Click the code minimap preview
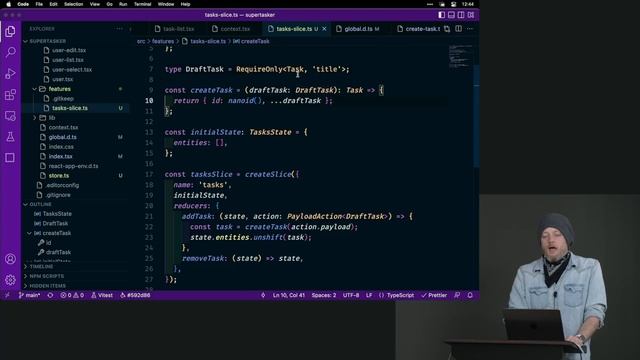This screenshot has width=640, height=360. (x=460, y=56)
